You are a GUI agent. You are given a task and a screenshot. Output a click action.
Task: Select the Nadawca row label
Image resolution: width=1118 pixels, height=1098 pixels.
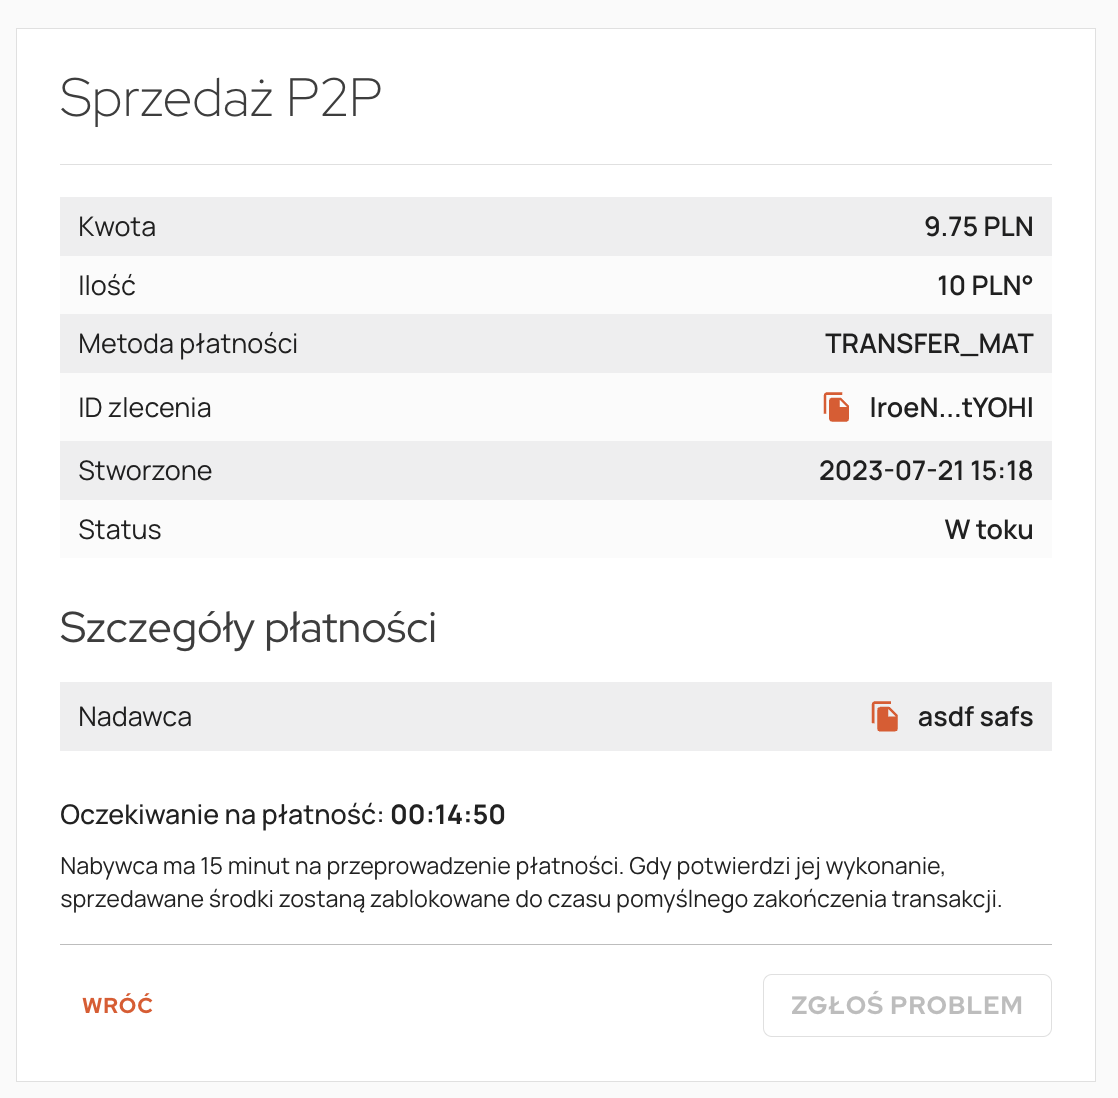click(135, 717)
